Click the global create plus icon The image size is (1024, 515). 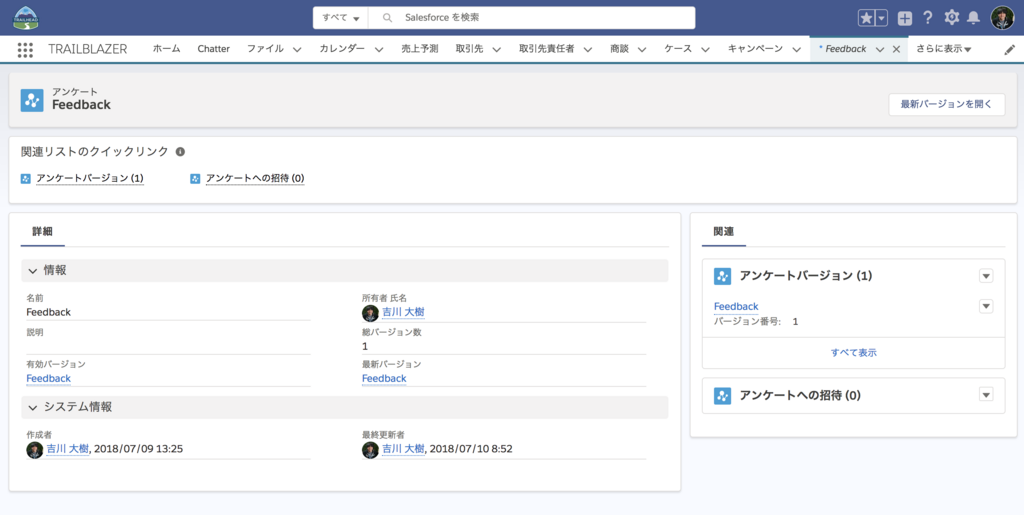[x=904, y=18]
